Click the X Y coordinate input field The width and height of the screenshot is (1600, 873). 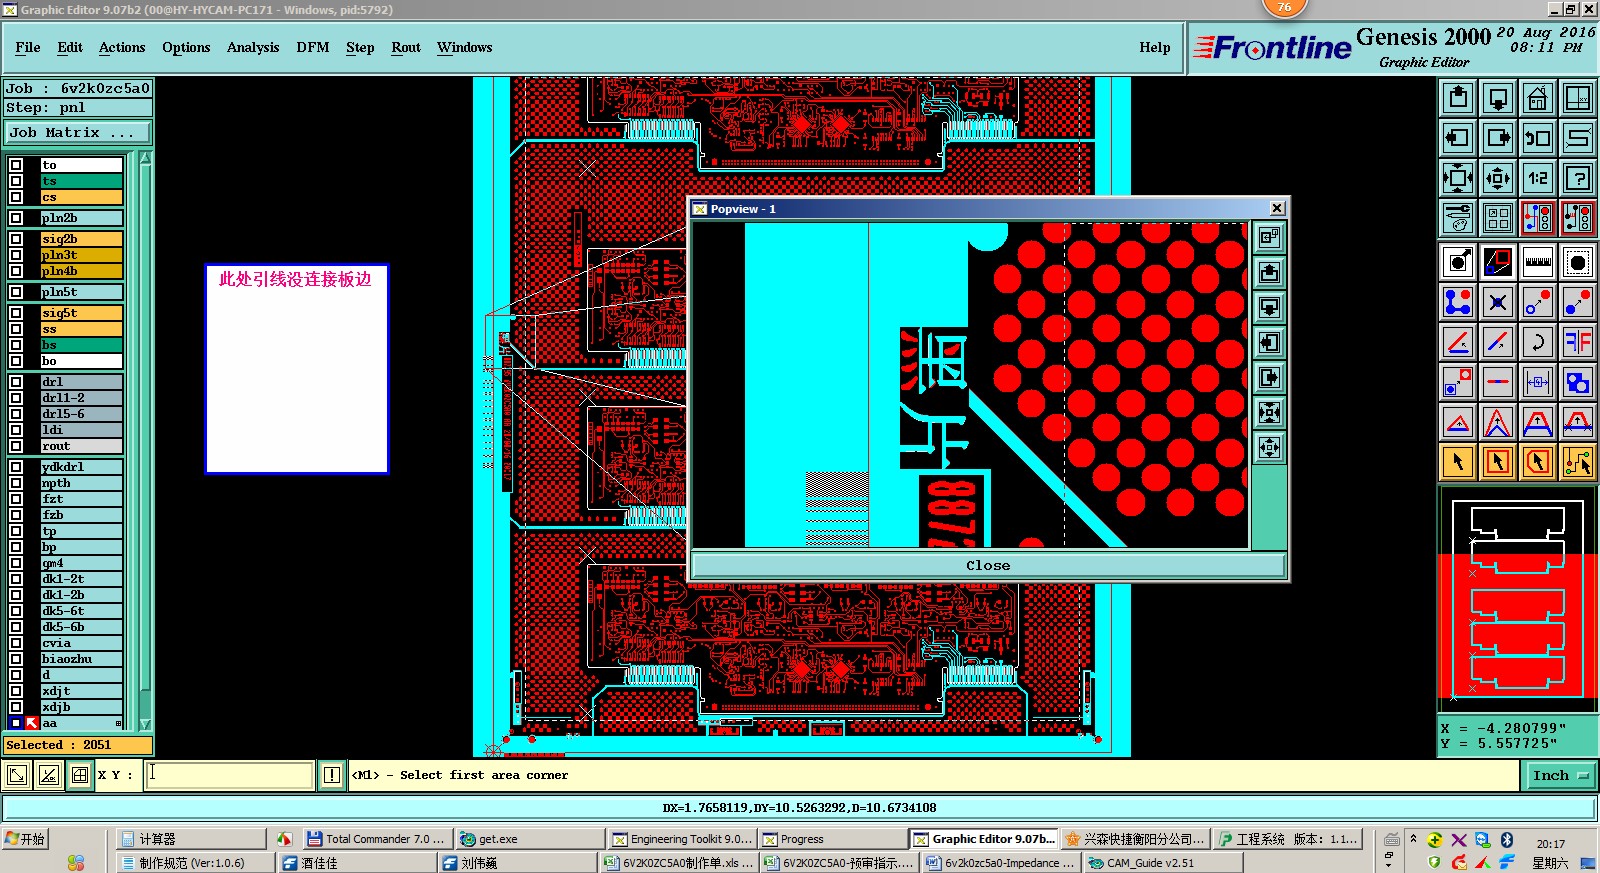point(230,775)
